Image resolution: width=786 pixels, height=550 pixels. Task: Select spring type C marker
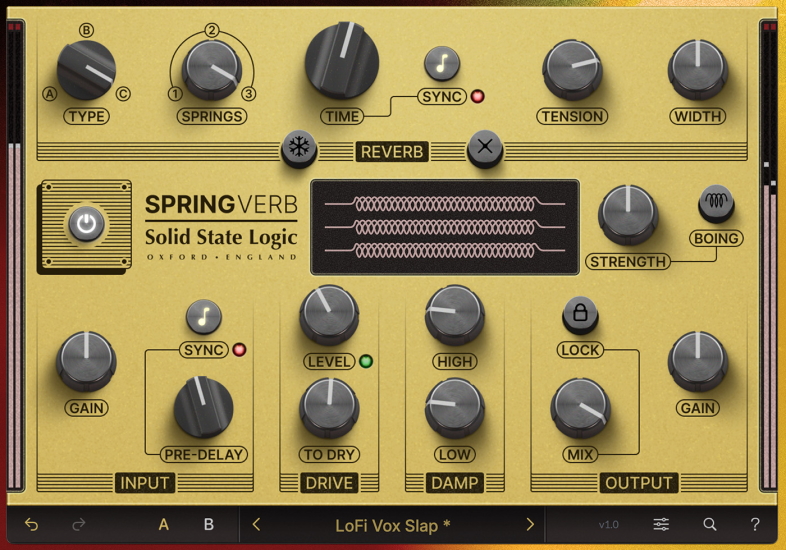coord(123,94)
